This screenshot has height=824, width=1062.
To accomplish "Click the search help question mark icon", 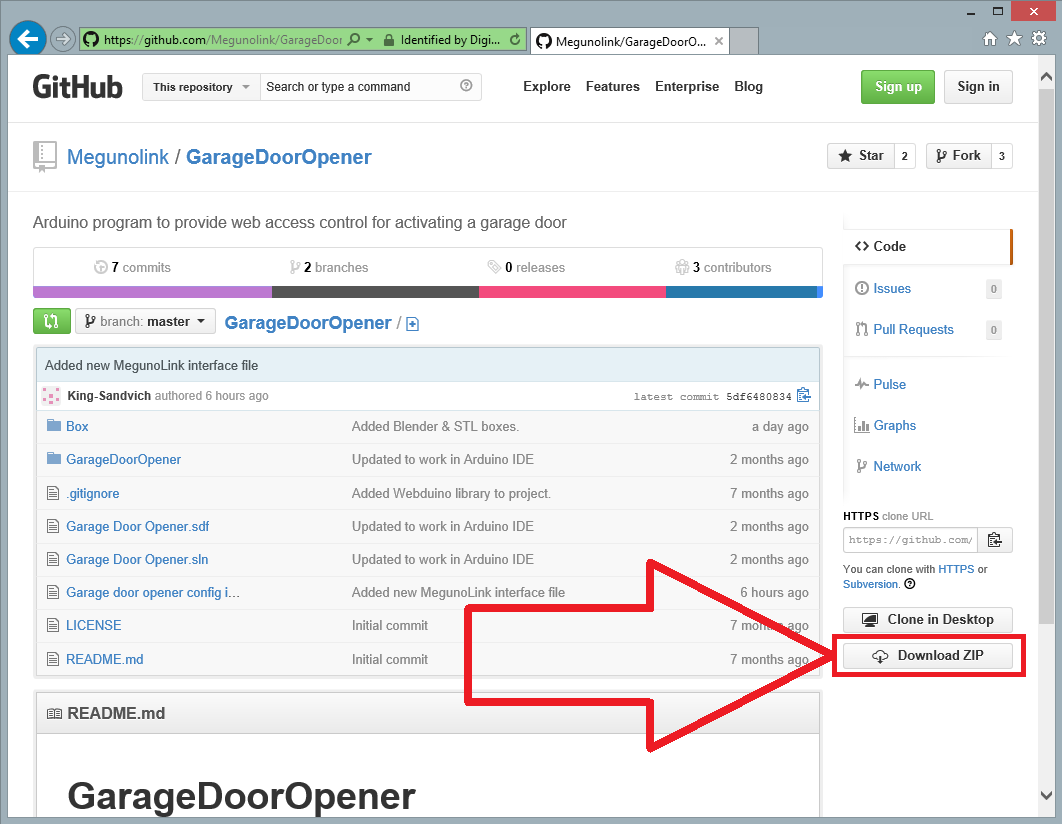I will click(x=466, y=85).
